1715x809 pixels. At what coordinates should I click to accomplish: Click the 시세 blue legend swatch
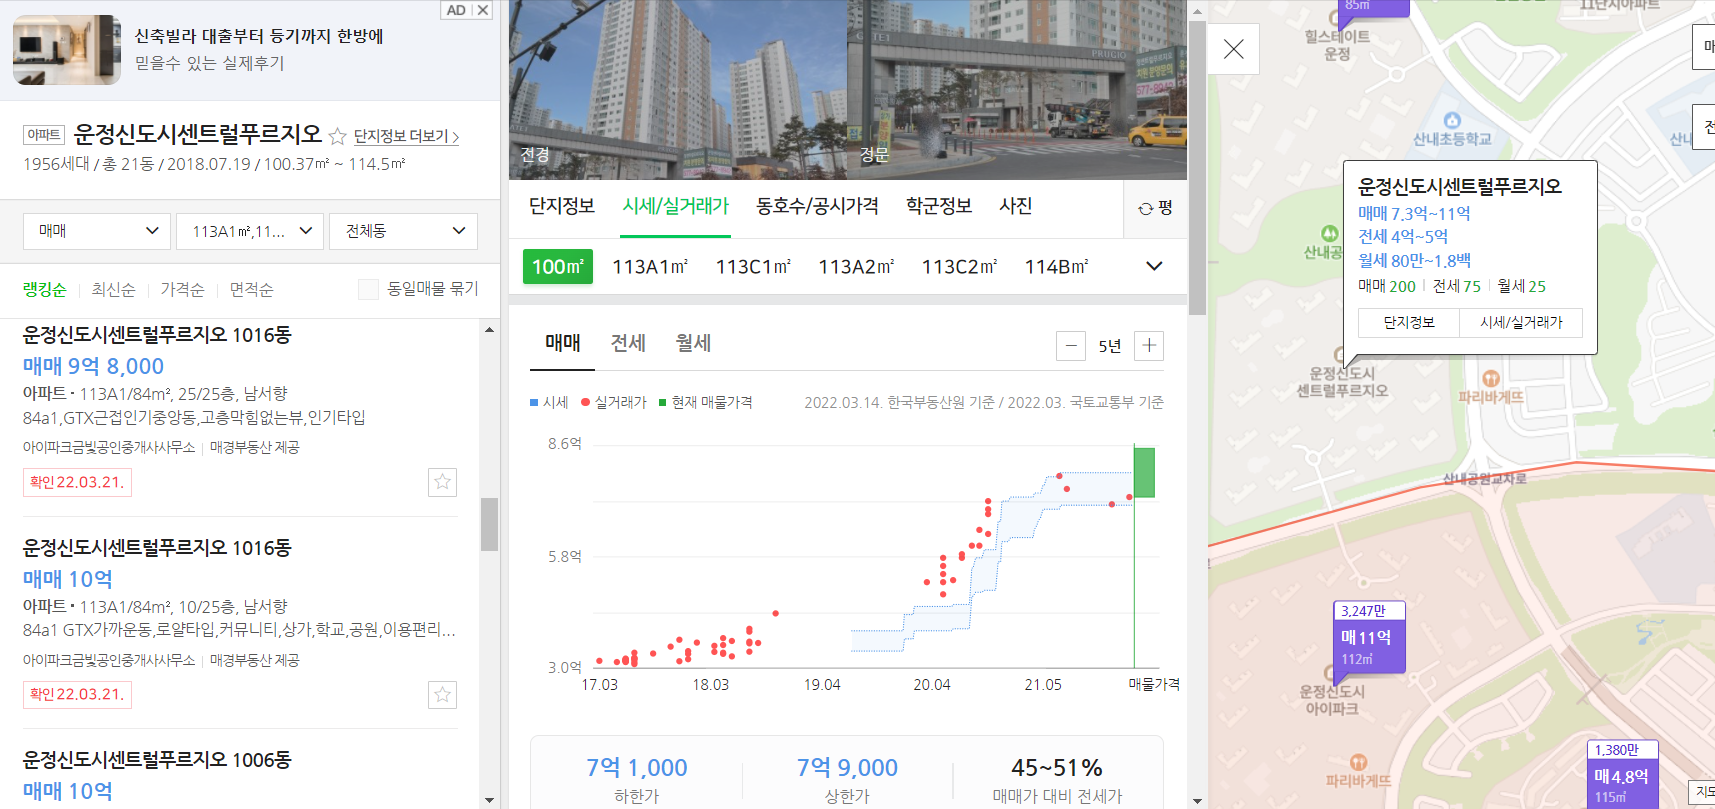click(x=534, y=403)
